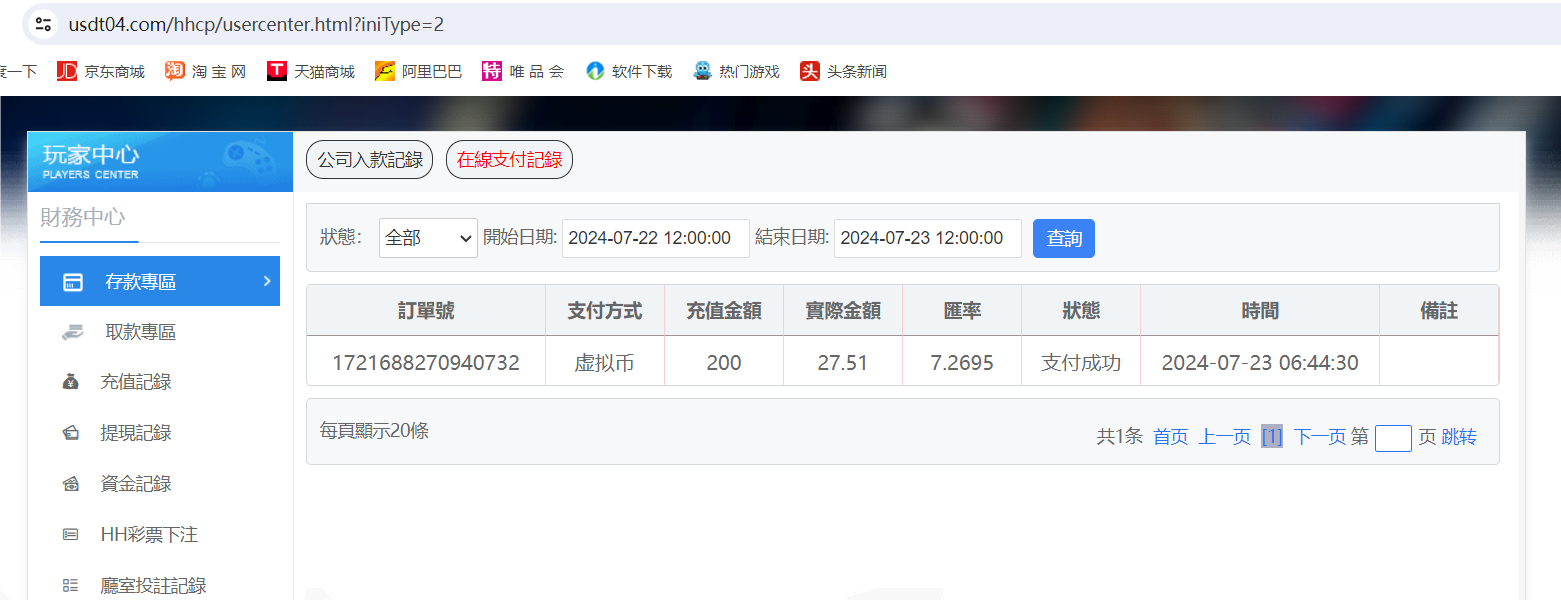Click the 取款專區 withdrawal icon

(x=70, y=331)
